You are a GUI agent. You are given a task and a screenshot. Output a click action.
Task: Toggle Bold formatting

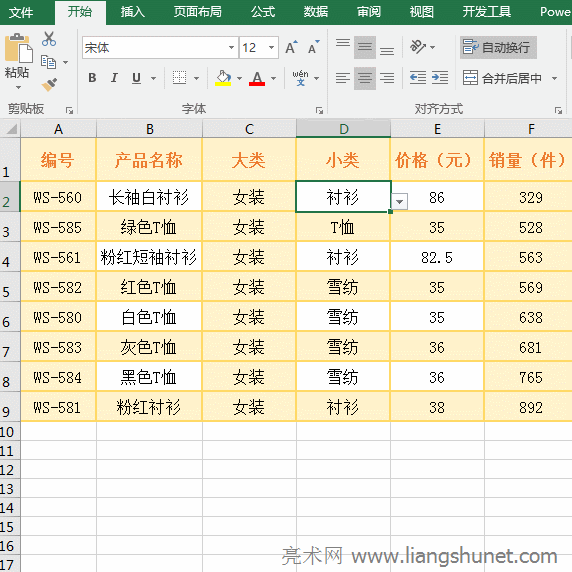tap(92, 78)
